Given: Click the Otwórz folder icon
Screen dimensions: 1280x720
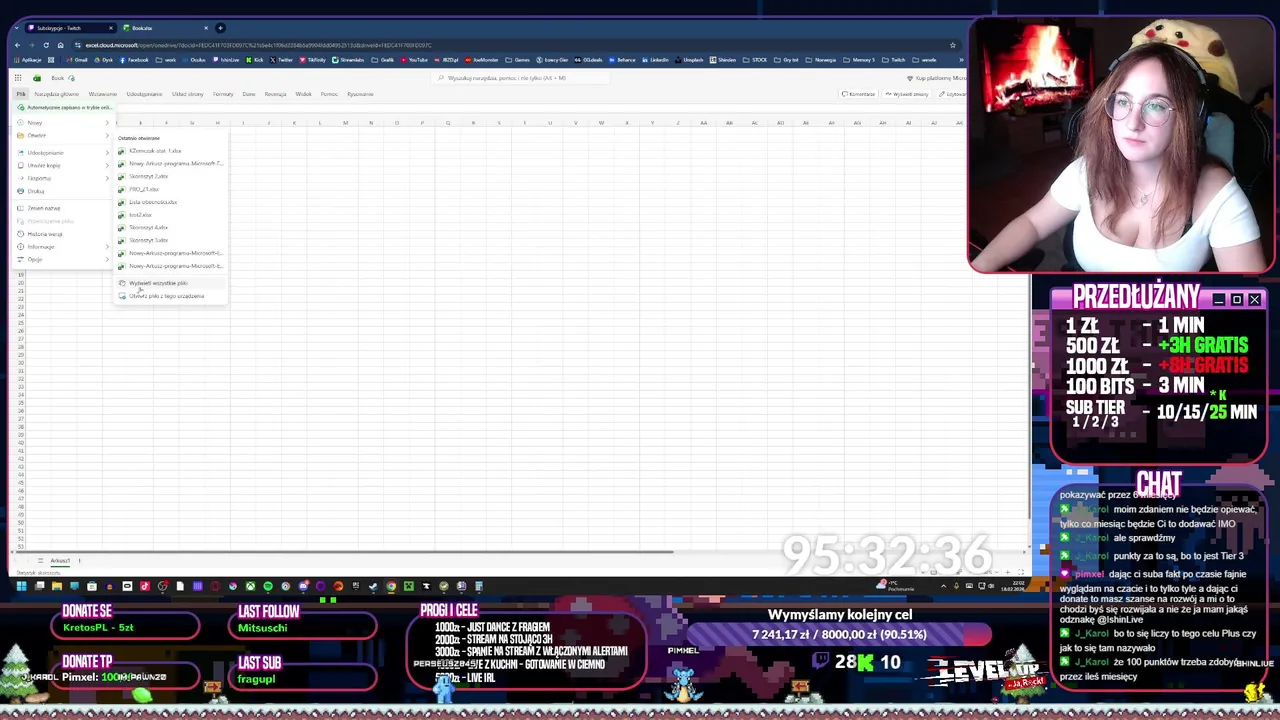Looking at the screenshot, I should pos(20,136).
